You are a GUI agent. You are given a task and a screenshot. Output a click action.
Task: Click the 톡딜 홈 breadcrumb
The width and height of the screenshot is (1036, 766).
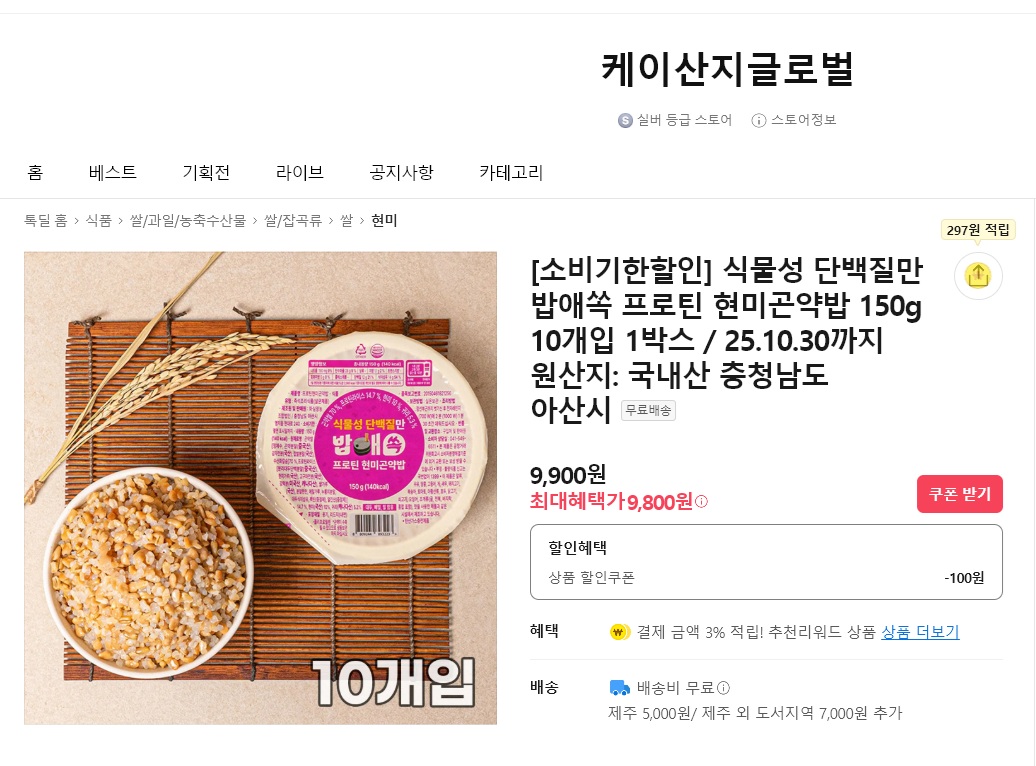tap(46, 220)
